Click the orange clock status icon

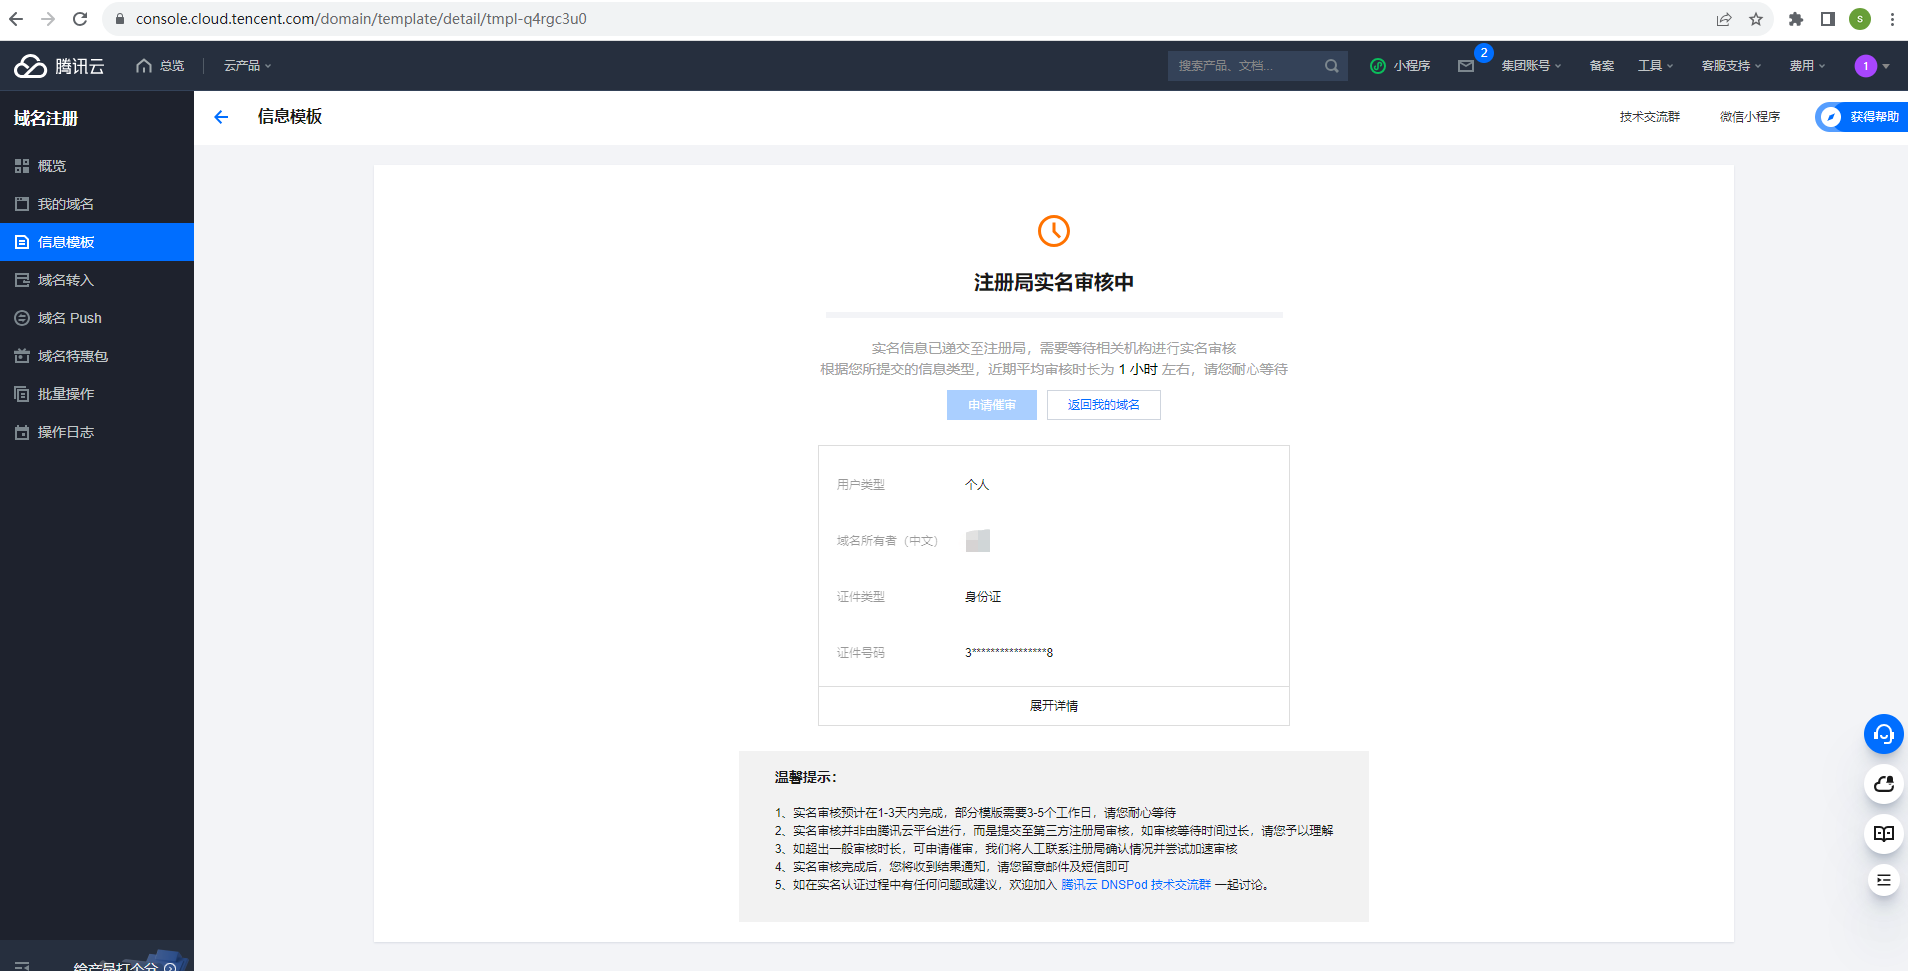coord(1054,231)
